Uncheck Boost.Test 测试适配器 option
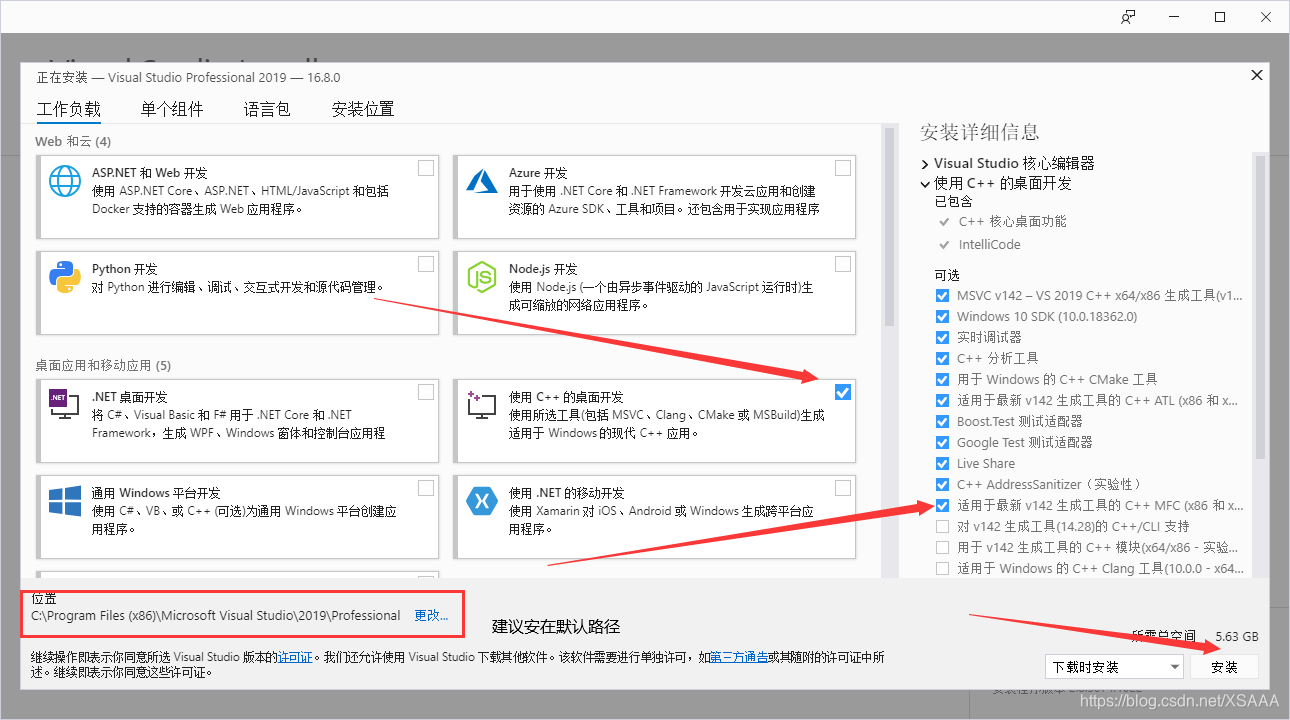This screenshot has height=720, width=1290. (x=942, y=422)
